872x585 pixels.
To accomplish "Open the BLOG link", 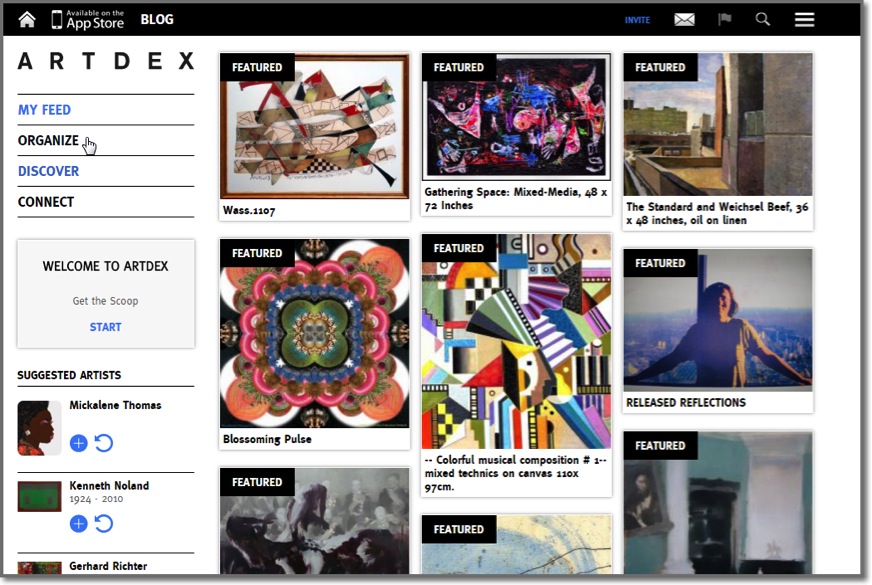I will [x=157, y=19].
